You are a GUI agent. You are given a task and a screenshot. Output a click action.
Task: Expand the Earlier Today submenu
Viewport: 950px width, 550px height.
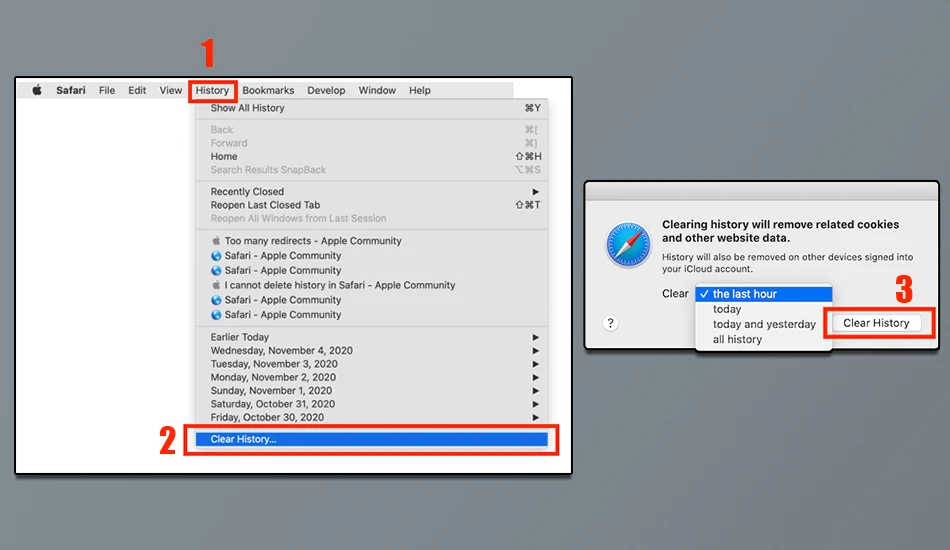click(x=372, y=337)
